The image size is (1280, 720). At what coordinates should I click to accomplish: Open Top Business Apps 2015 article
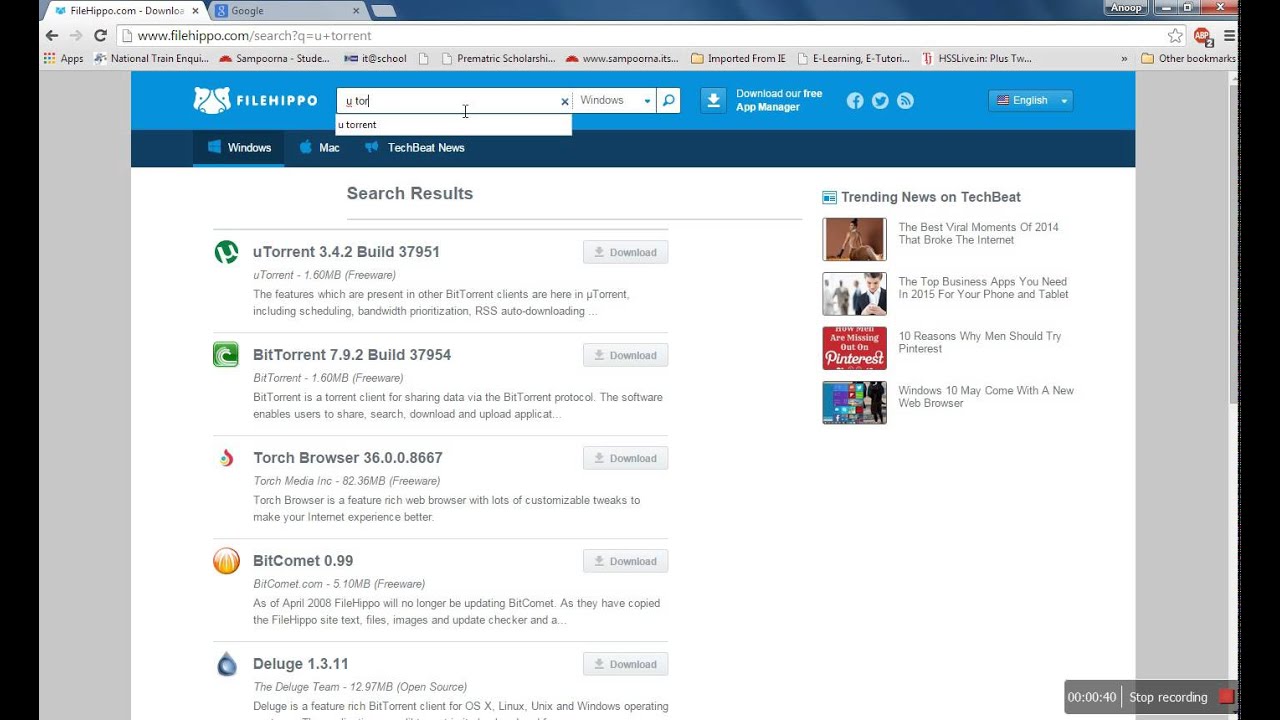tap(983, 288)
